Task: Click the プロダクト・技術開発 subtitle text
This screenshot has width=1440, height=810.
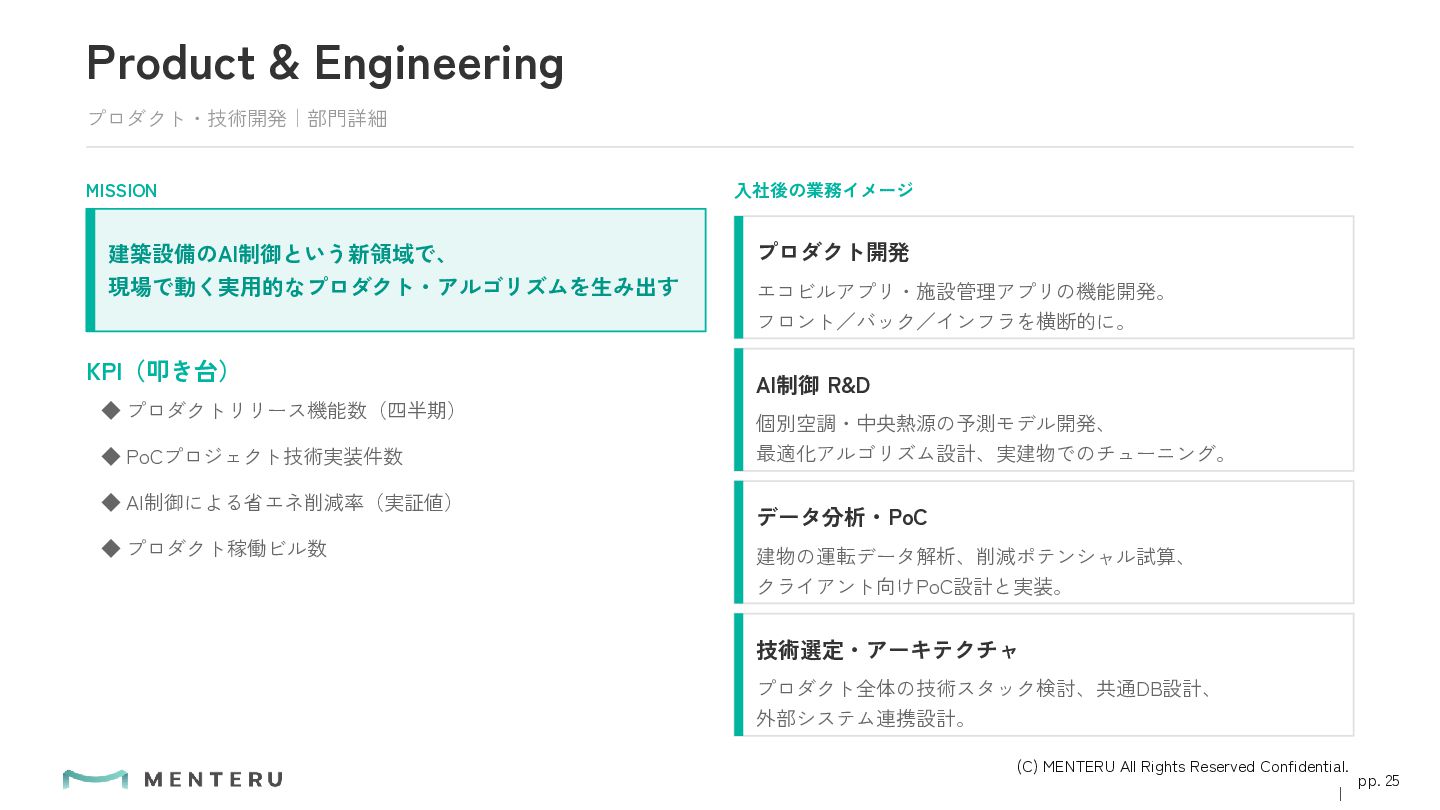Action: coord(187,118)
